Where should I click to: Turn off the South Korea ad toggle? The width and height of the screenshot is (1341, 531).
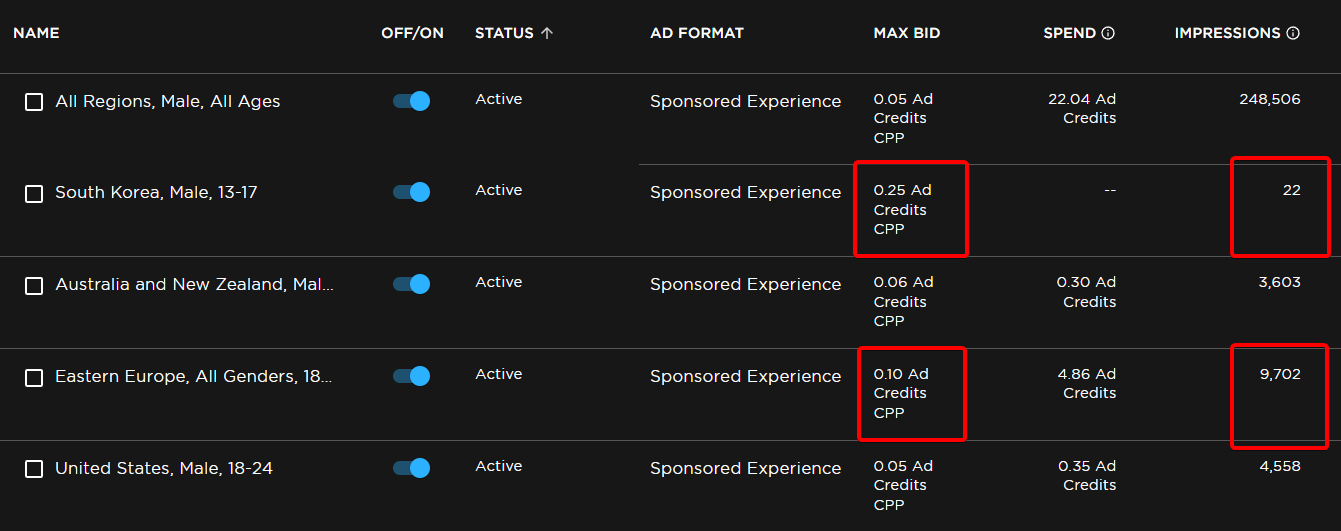click(x=411, y=192)
